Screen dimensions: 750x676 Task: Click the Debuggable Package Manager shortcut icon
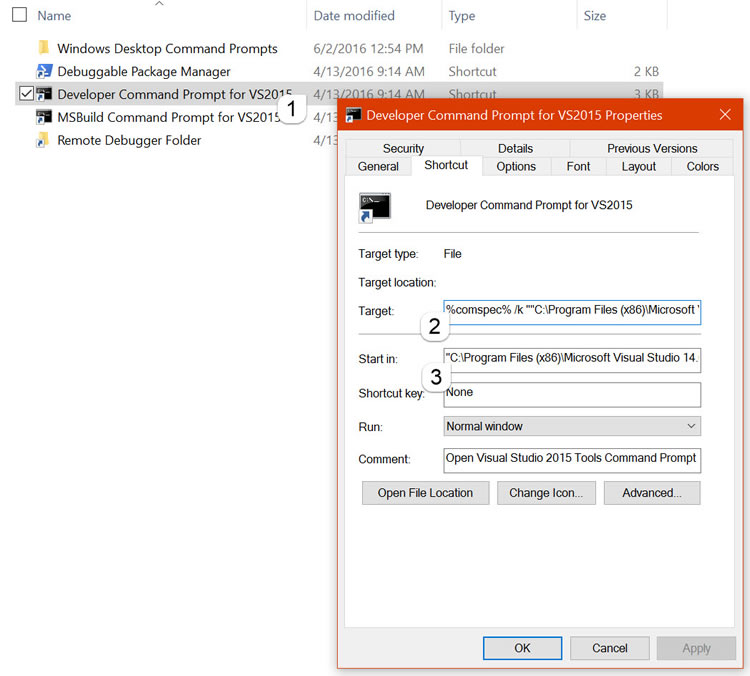point(44,71)
